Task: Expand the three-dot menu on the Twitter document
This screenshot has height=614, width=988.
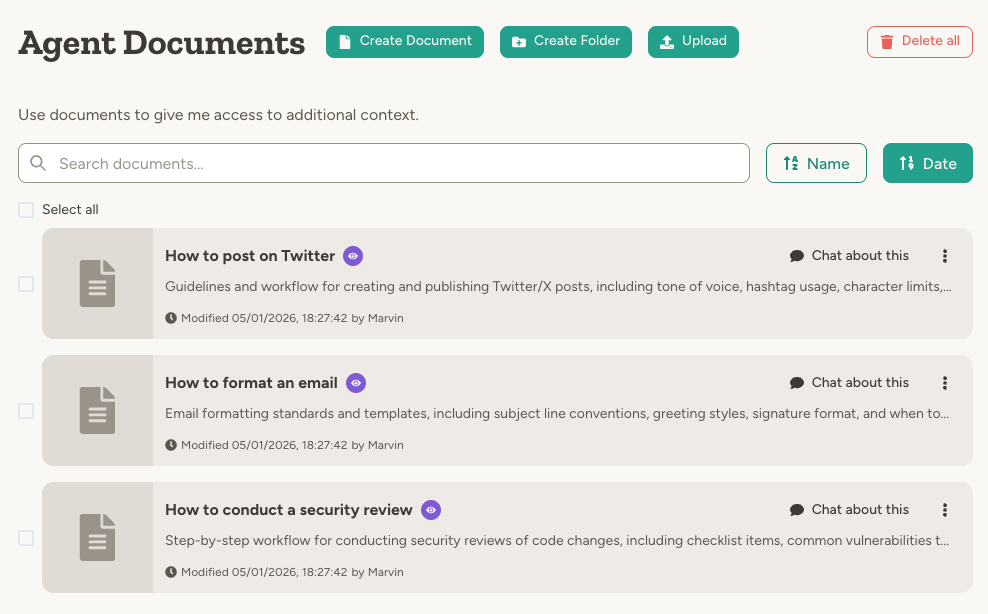Action: [944, 256]
